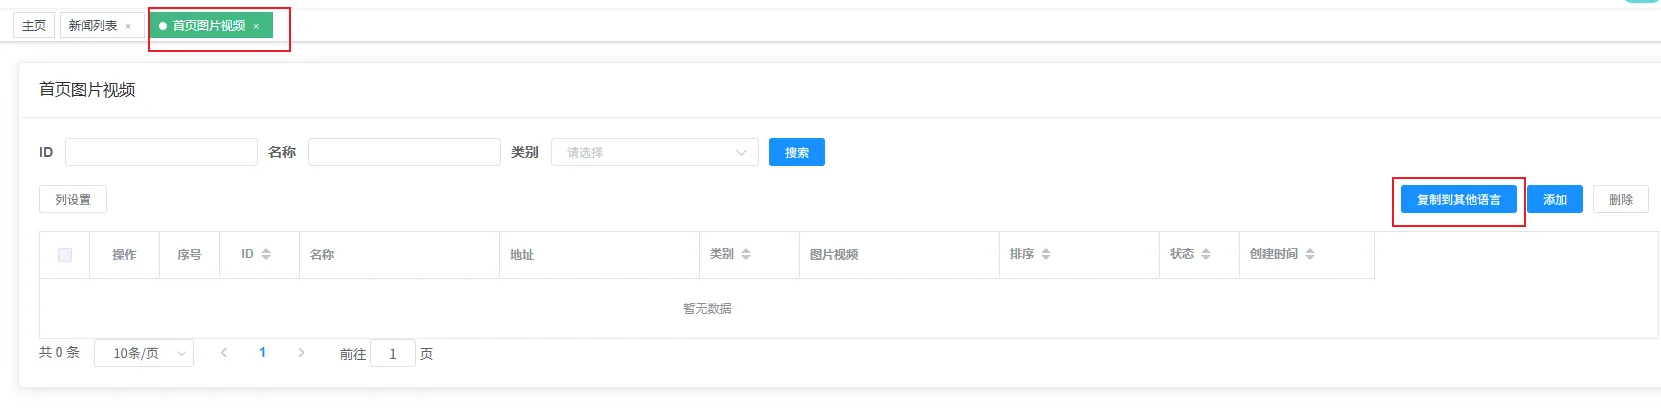Image resolution: width=1661 pixels, height=419 pixels.
Task: Go to previous page arrow
Action: 224,353
